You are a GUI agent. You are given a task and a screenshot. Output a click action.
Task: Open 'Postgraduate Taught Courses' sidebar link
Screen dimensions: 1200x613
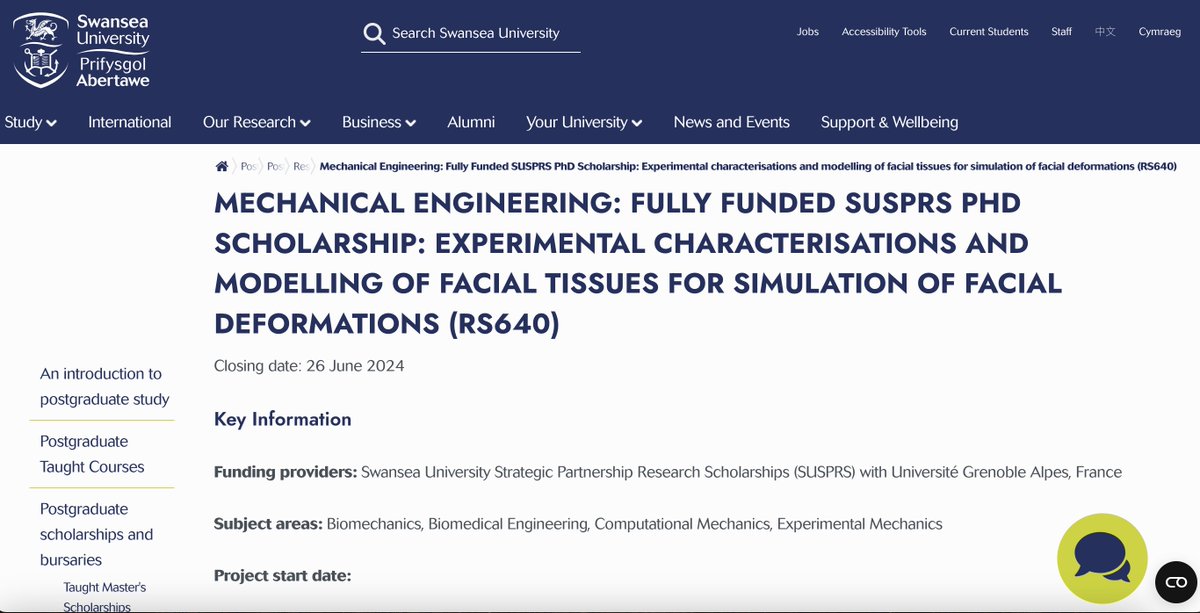pos(92,454)
